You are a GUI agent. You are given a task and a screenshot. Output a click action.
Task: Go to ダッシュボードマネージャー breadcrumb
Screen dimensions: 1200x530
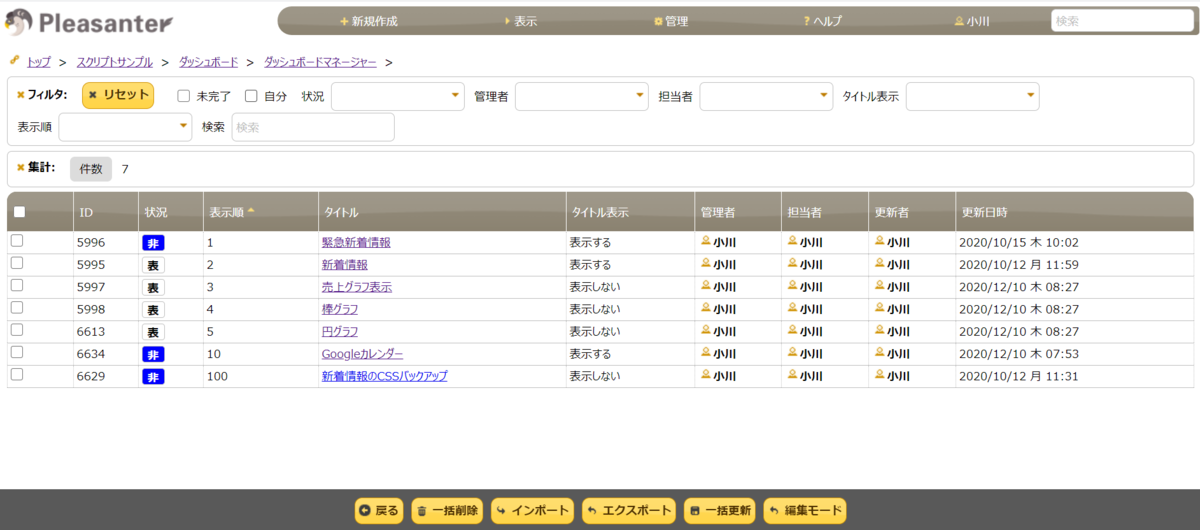click(x=320, y=62)
